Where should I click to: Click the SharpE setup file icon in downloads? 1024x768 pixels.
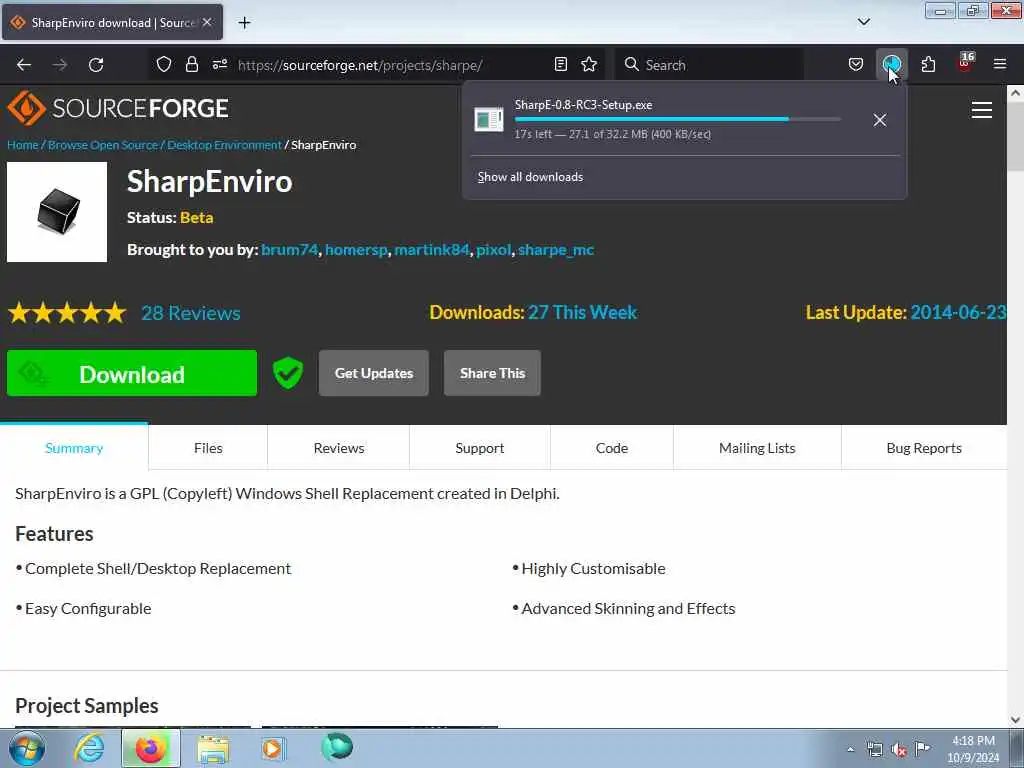pyautogui.click(x=488, y=120)
